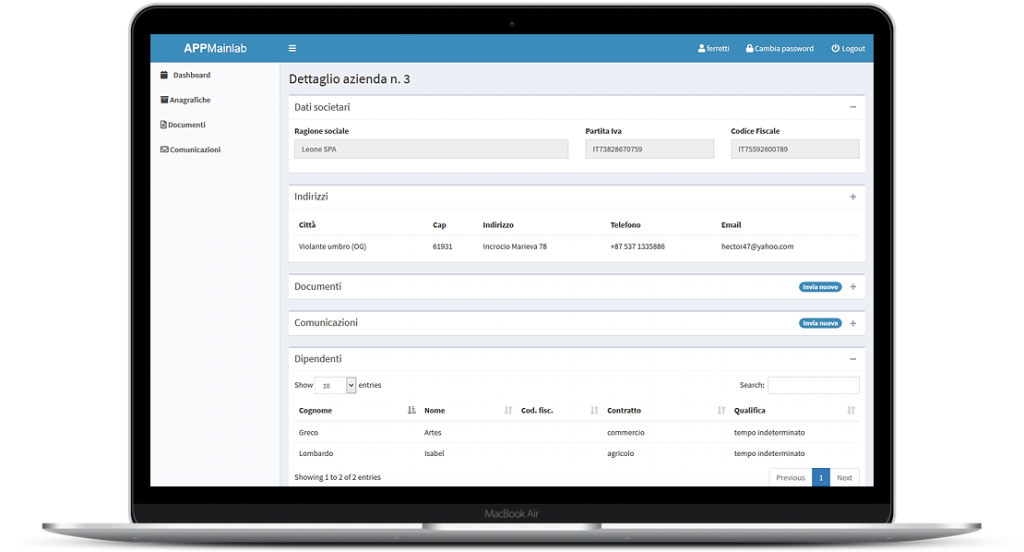
Task: Expand the Documenti panel with plus icon
Action: tap(853, 287)
